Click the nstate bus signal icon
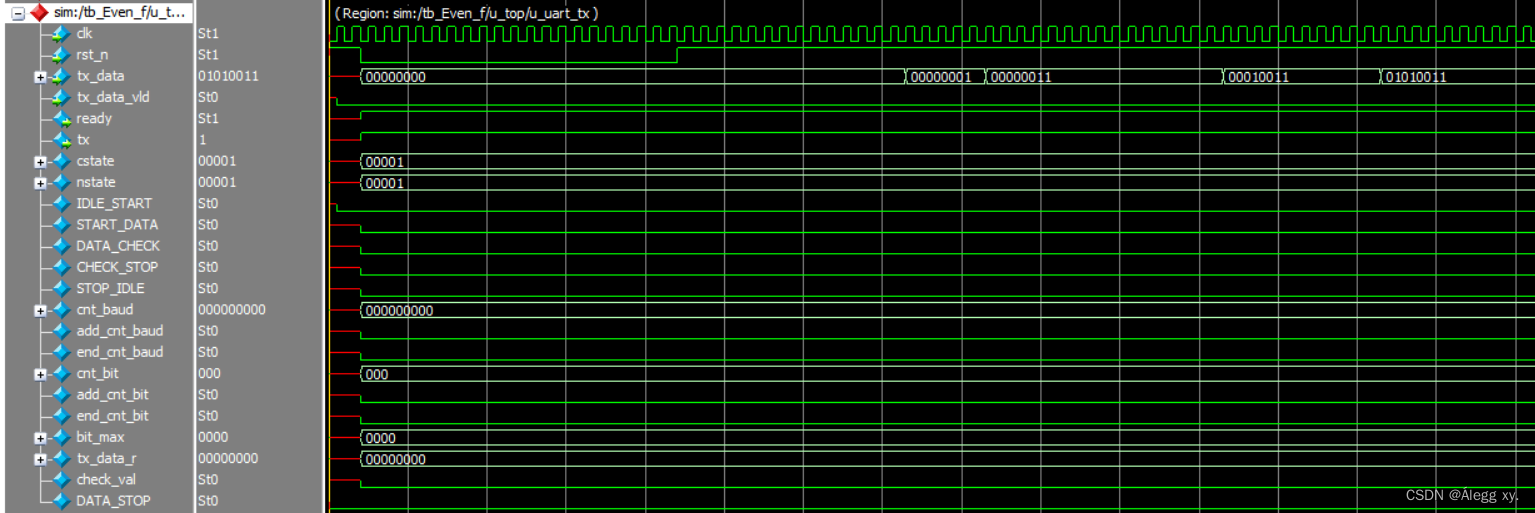Viewport: 1535px width, 513px height. coord(61,182)
